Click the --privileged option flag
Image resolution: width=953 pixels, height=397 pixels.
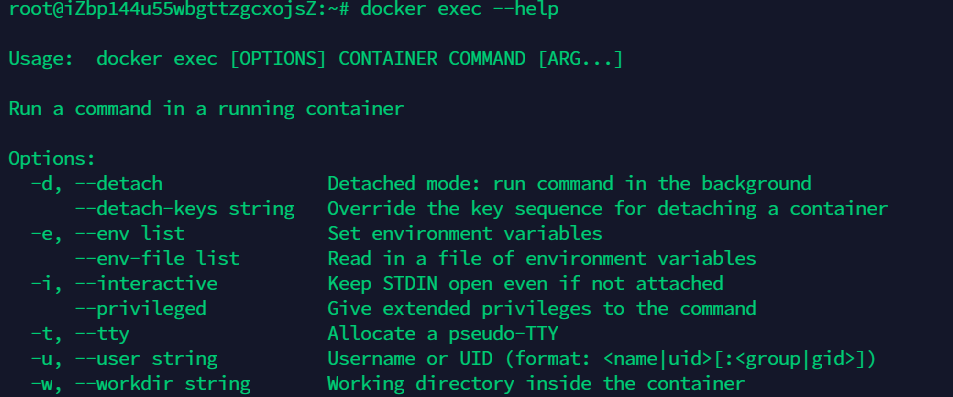click(x=140, y=308)
